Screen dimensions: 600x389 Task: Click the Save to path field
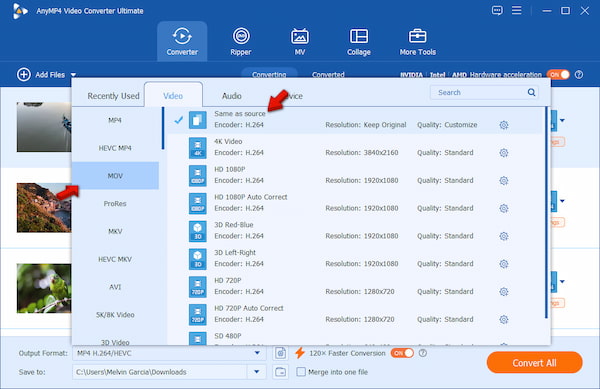click(x=160, y=372)
